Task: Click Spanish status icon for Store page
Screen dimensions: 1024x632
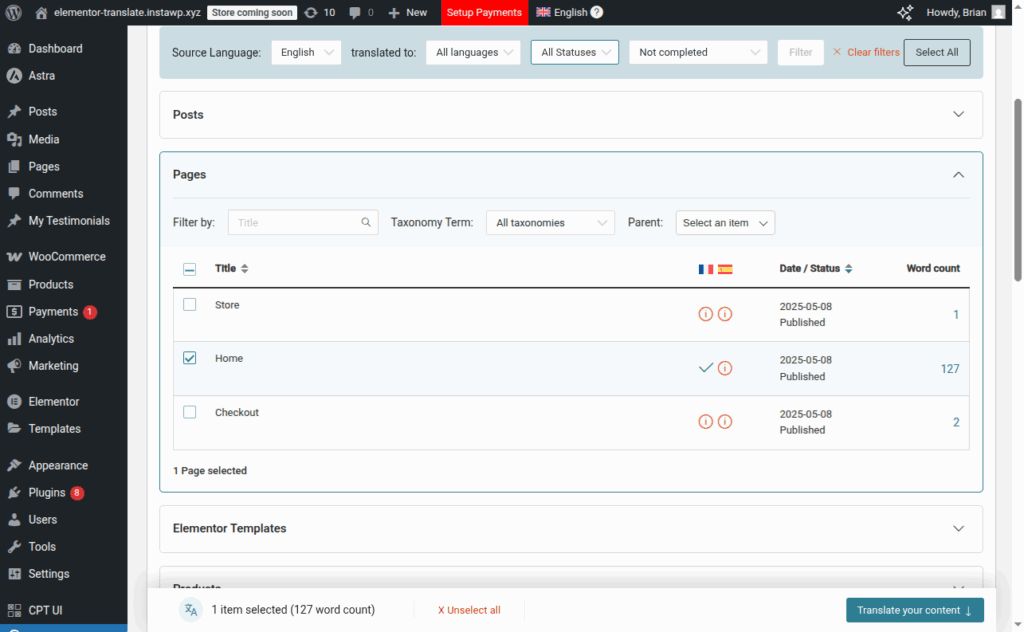Action: (725, 314)
